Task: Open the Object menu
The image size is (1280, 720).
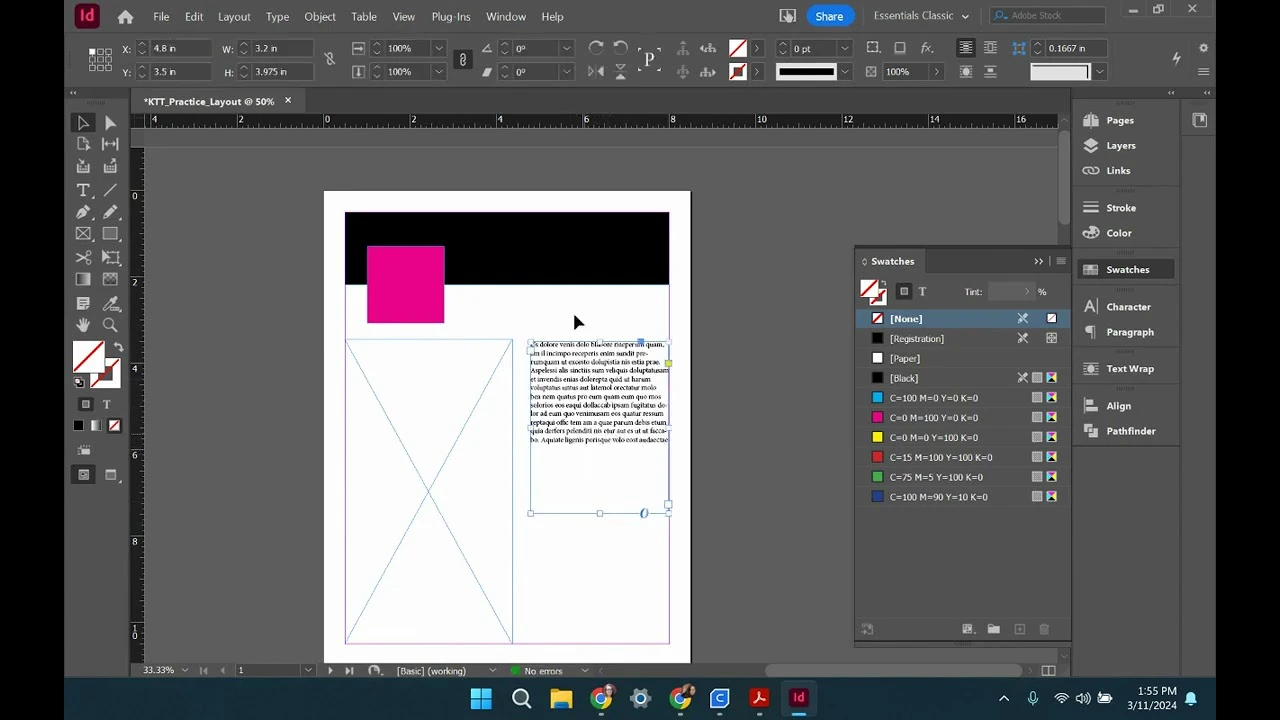Action: (x=319, y=16)
